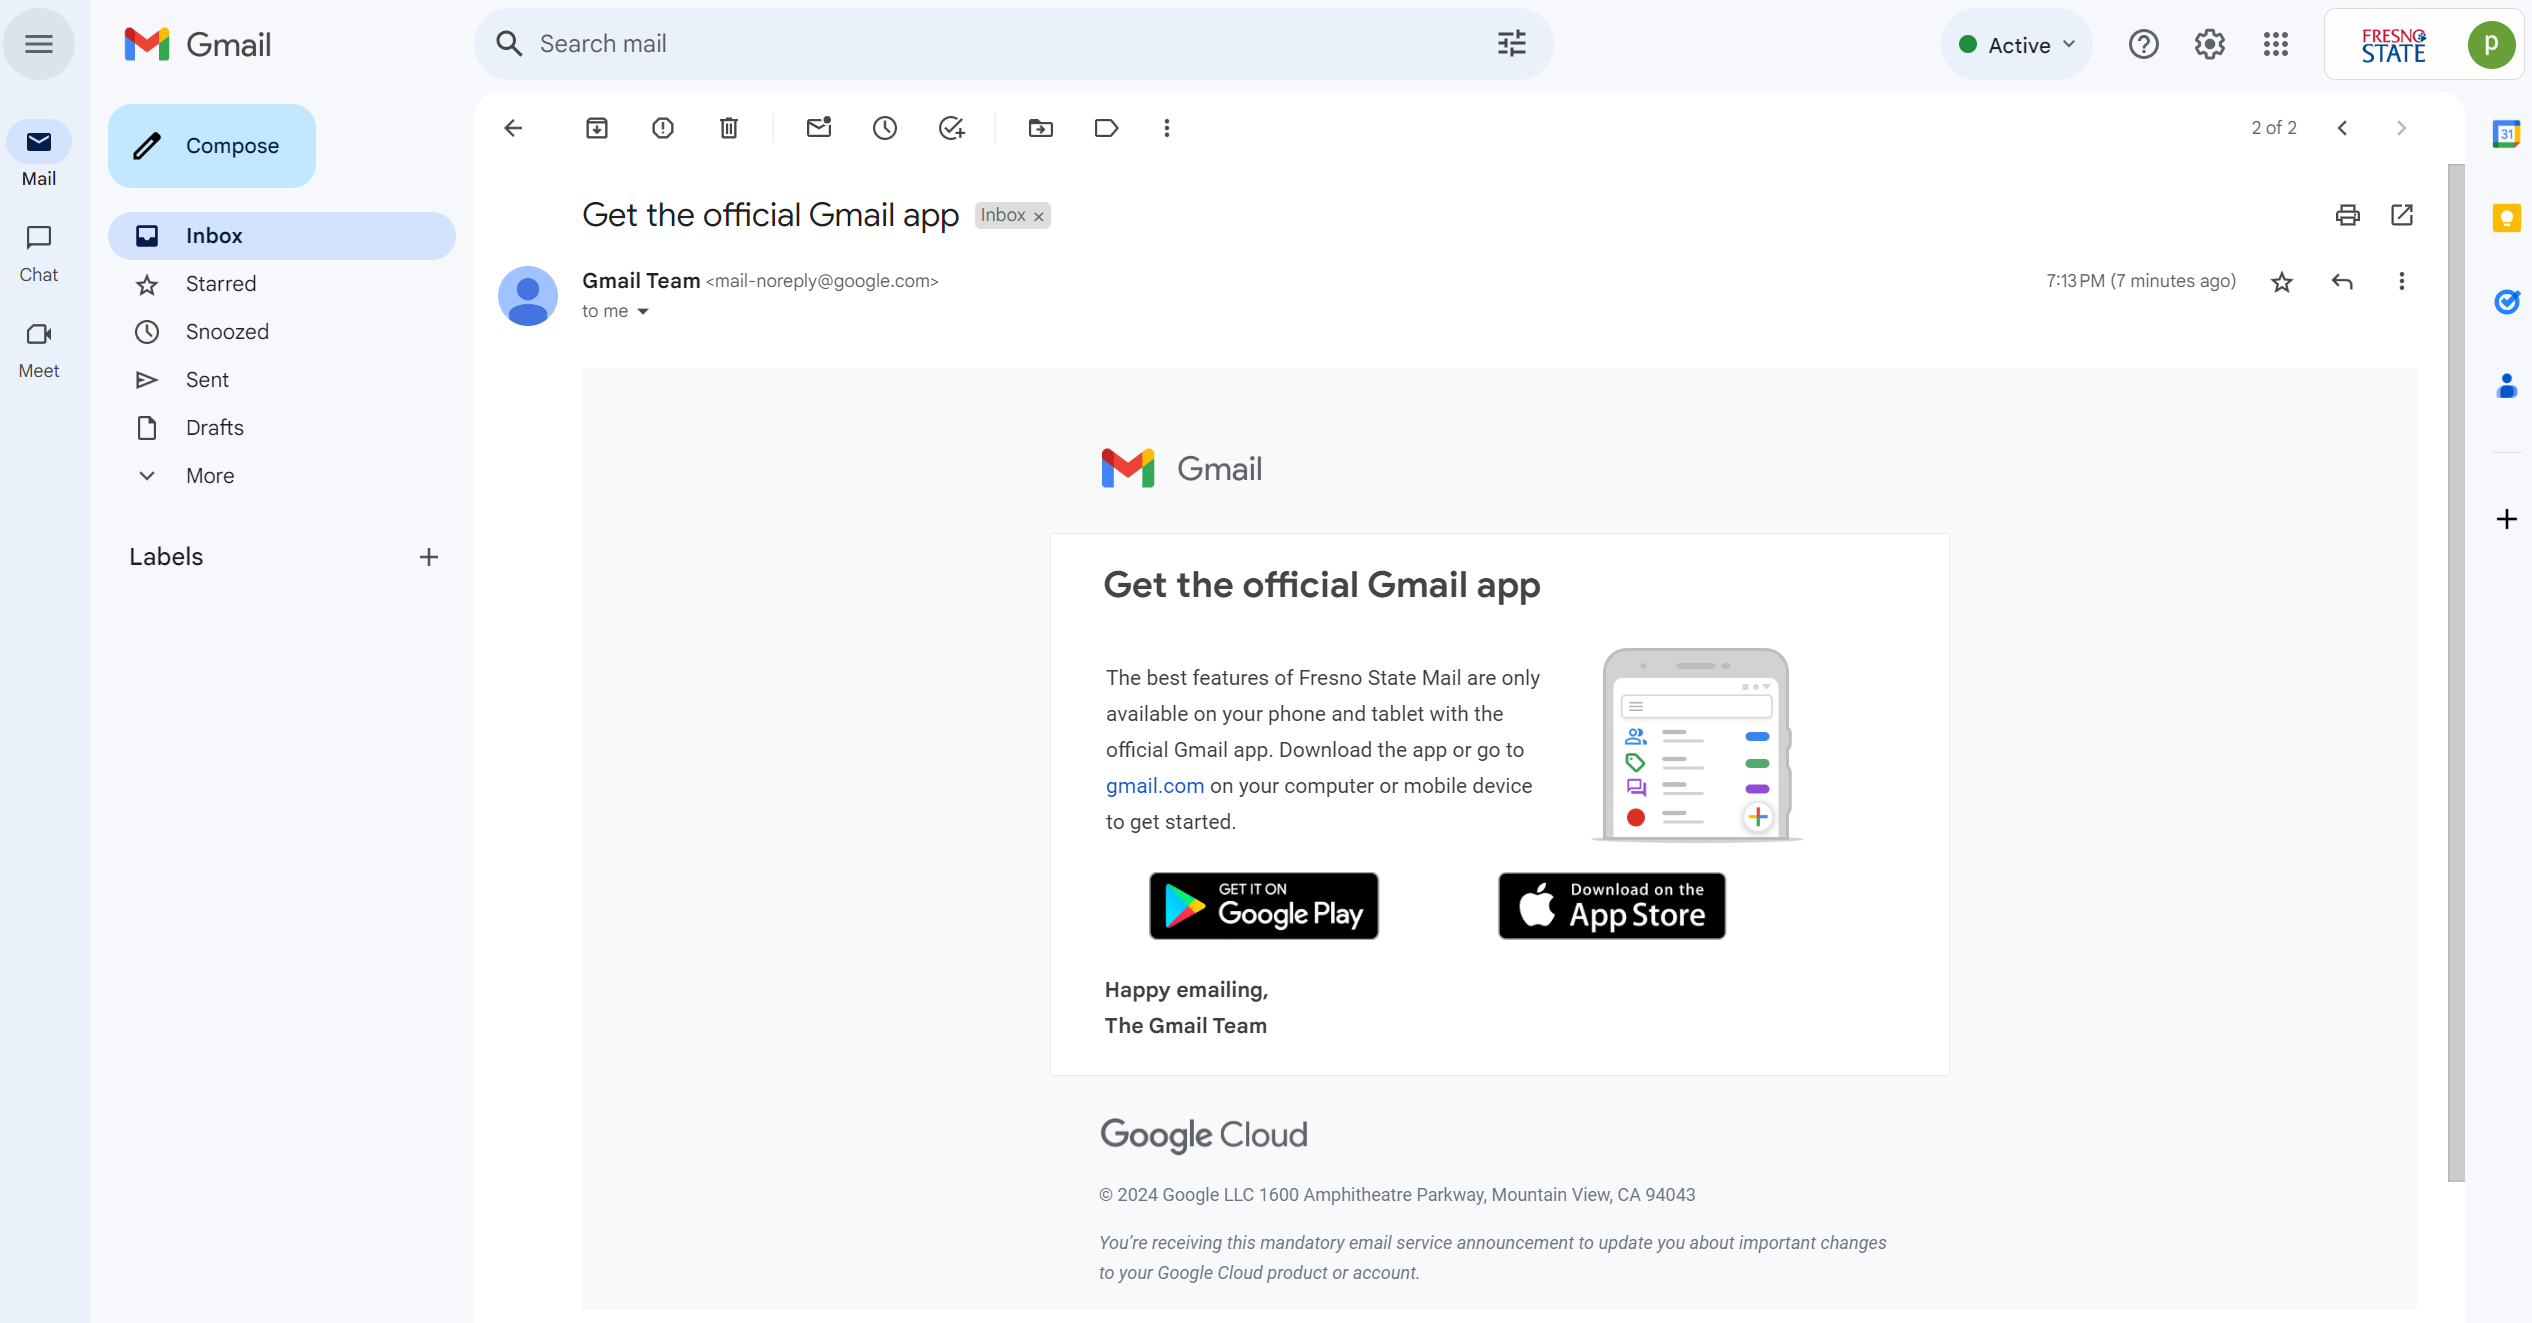Open Settings gear
The width and height of the screenshot is (2532, 1323).
[2210, 44]
